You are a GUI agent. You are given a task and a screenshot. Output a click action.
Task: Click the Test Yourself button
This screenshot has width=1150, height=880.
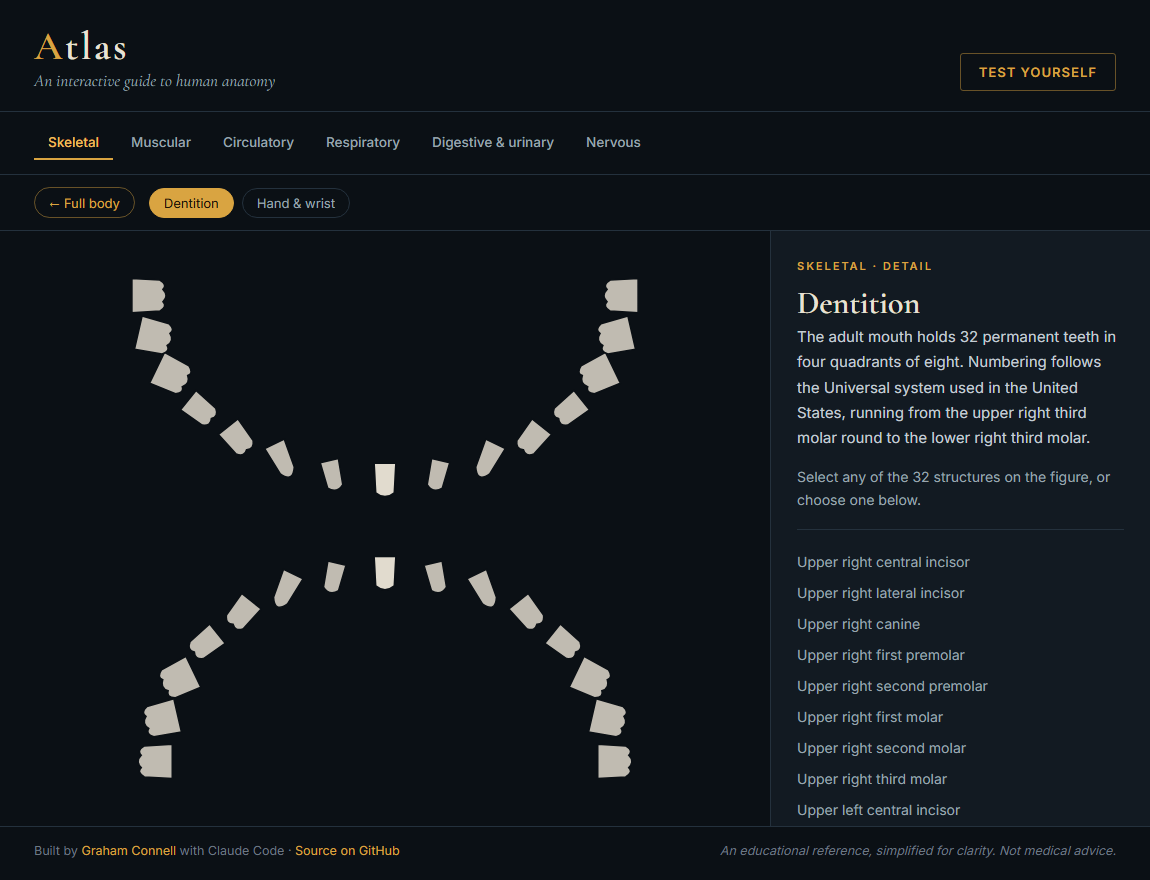tap(1037, 72)
